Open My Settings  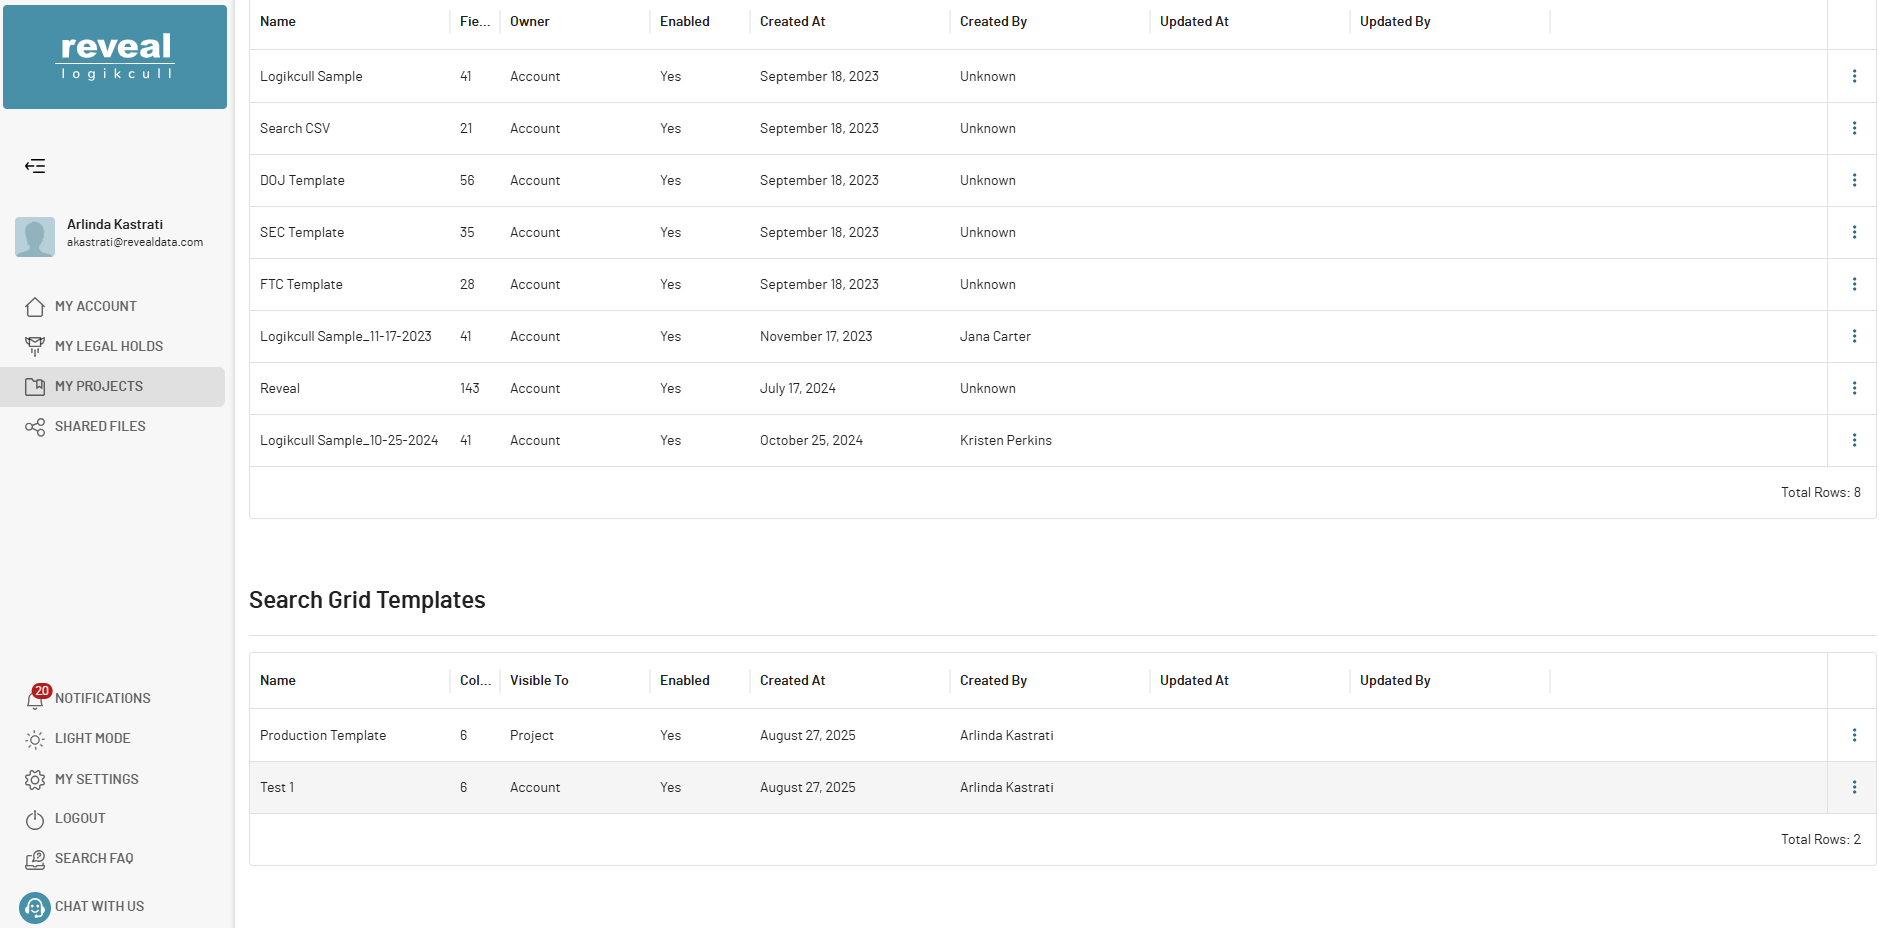tap(97, 779)
